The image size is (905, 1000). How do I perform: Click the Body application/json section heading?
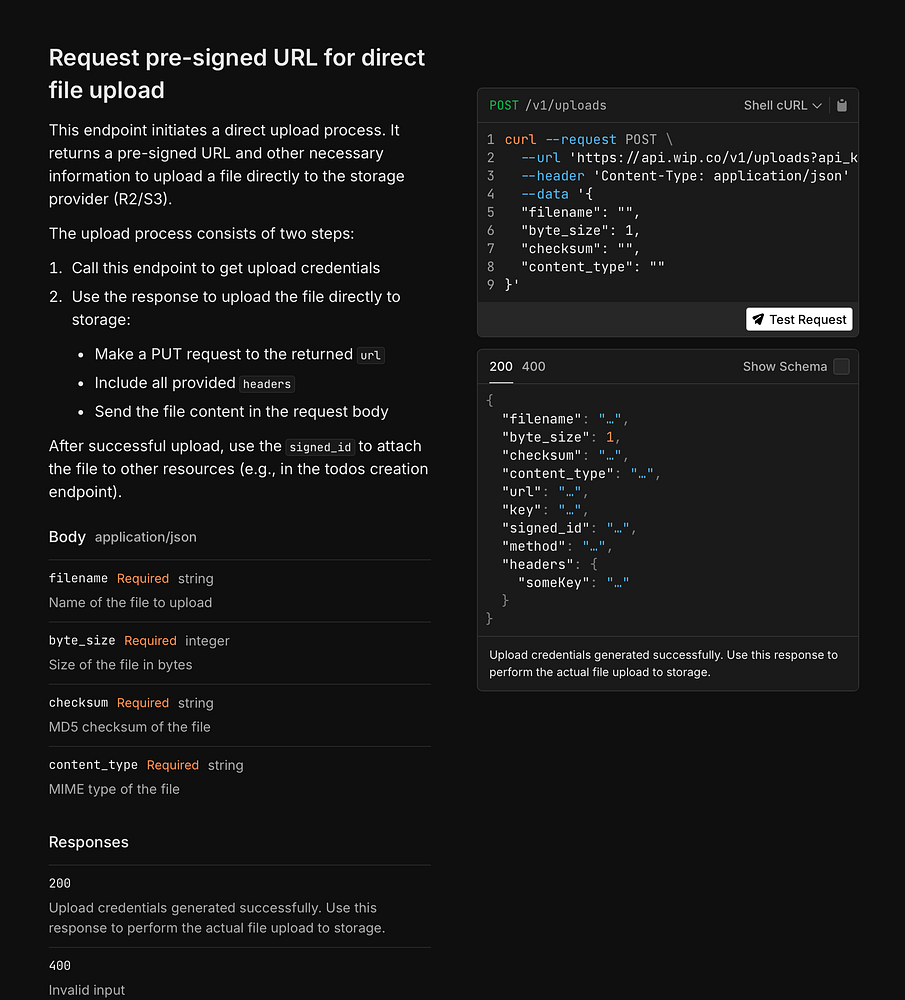click(x=122, y=537)
